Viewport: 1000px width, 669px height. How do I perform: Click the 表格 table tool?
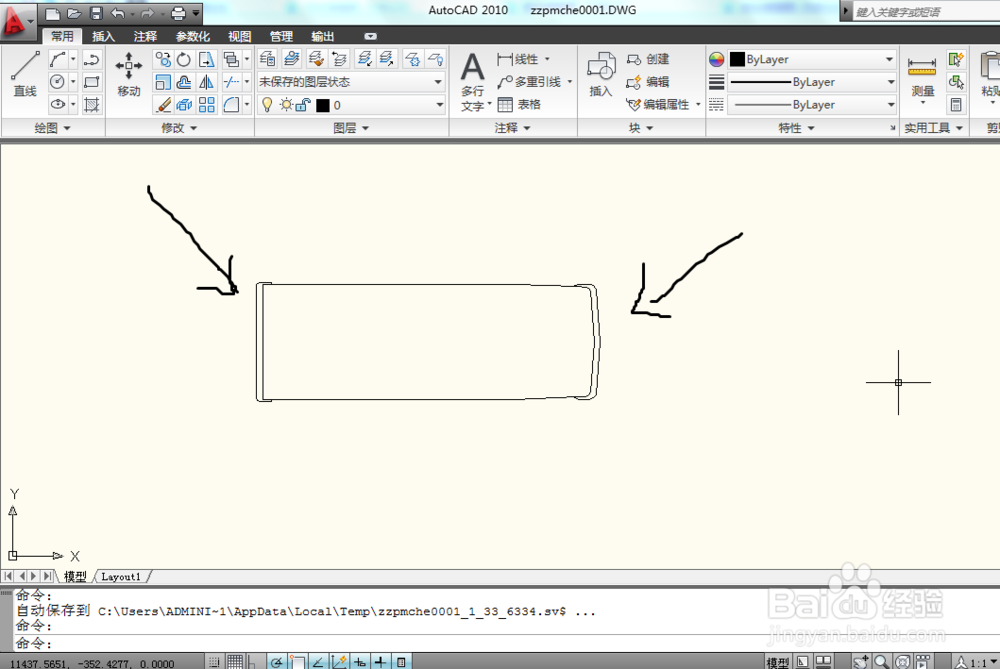(519, 104)
